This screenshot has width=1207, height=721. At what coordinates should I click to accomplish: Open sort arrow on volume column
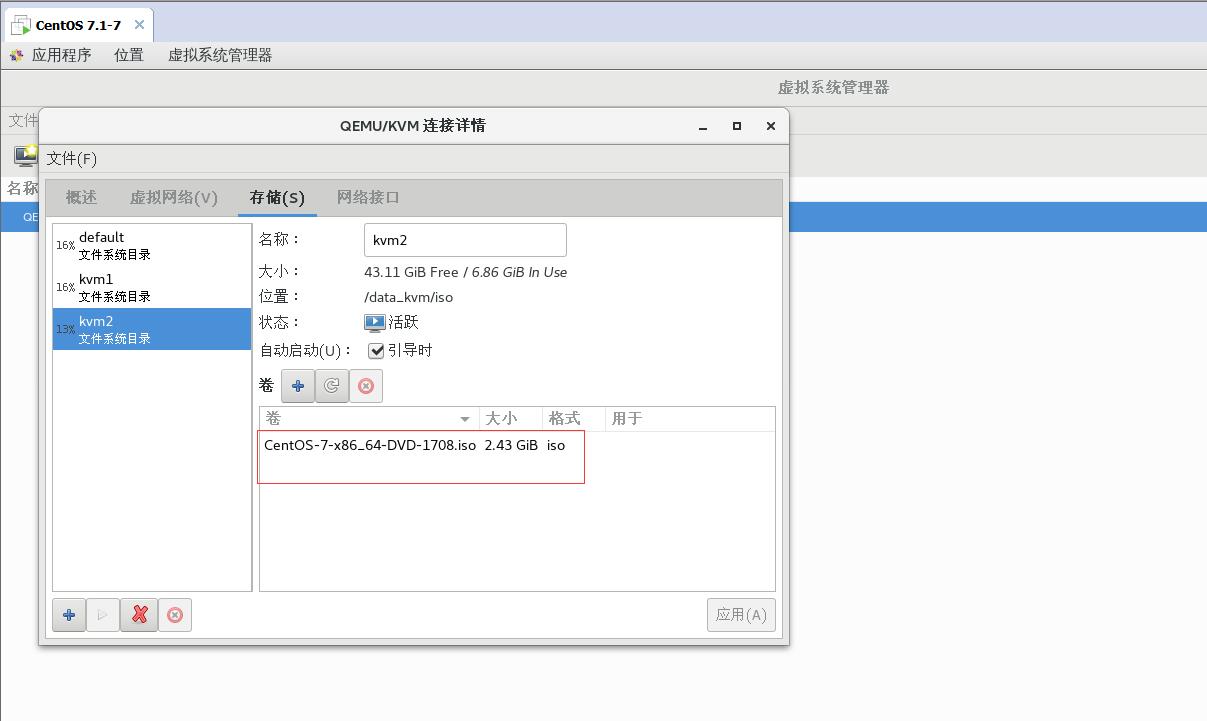(x=465, y=419)
